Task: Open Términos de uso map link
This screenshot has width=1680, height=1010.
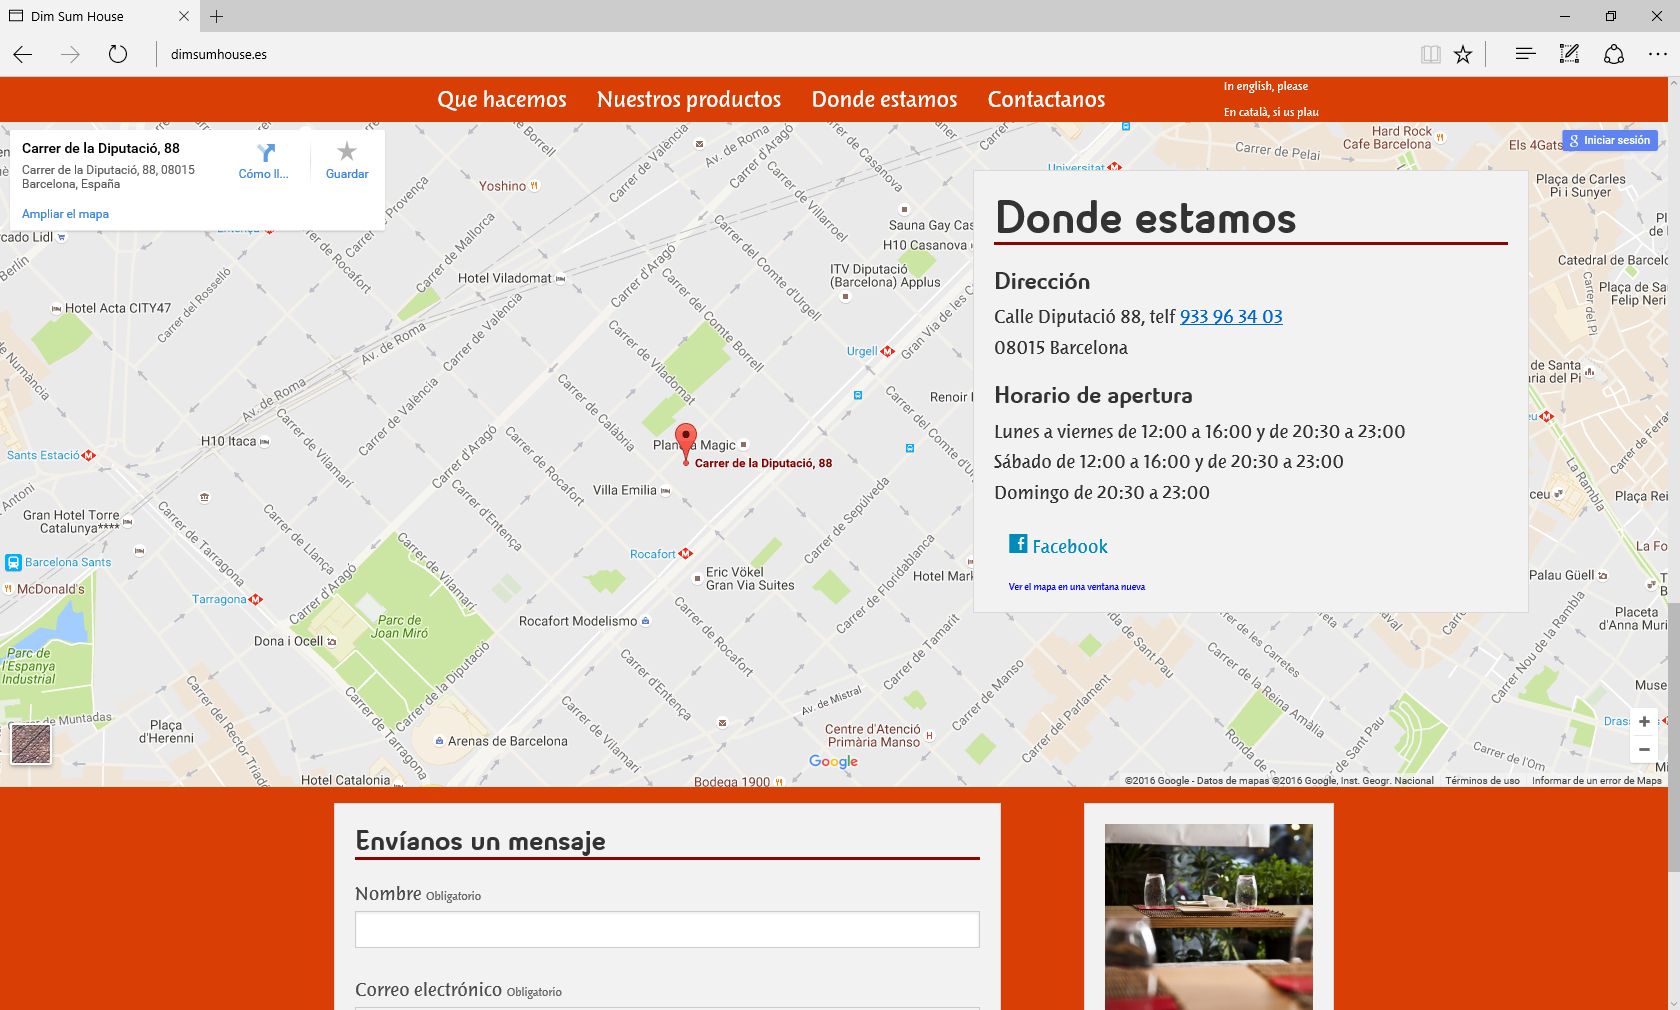Action: 1482,781
